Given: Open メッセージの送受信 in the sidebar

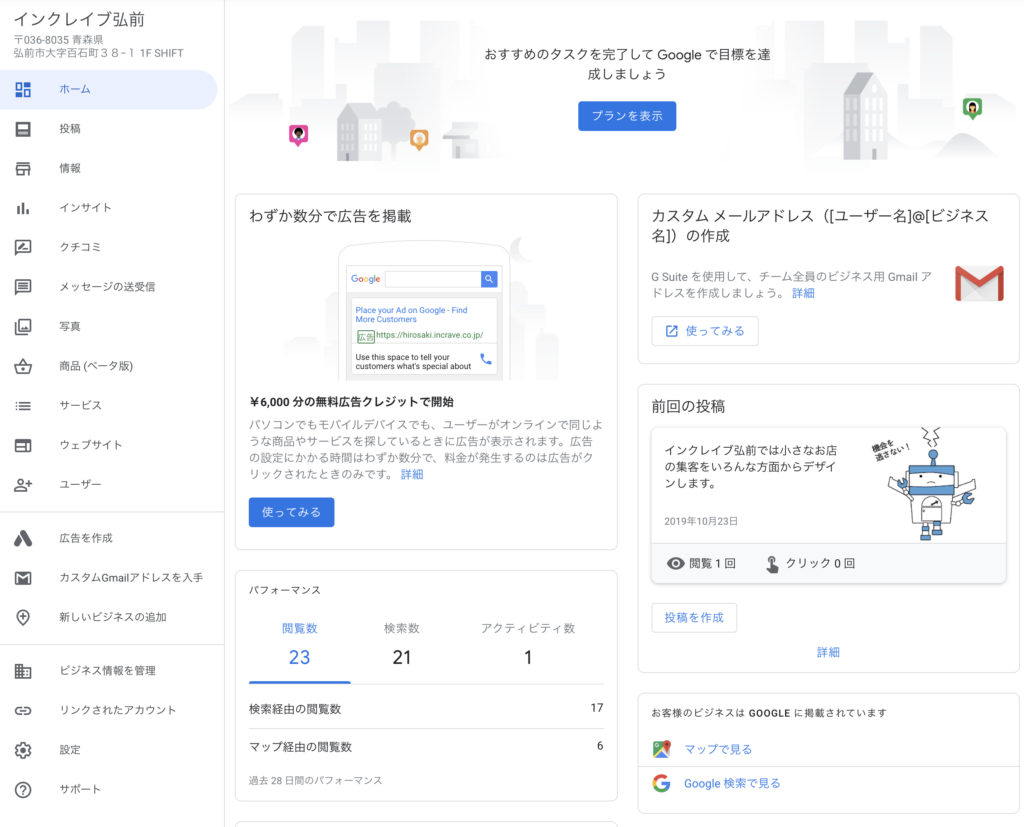Looking at the screenshot, I should point(108,287).
